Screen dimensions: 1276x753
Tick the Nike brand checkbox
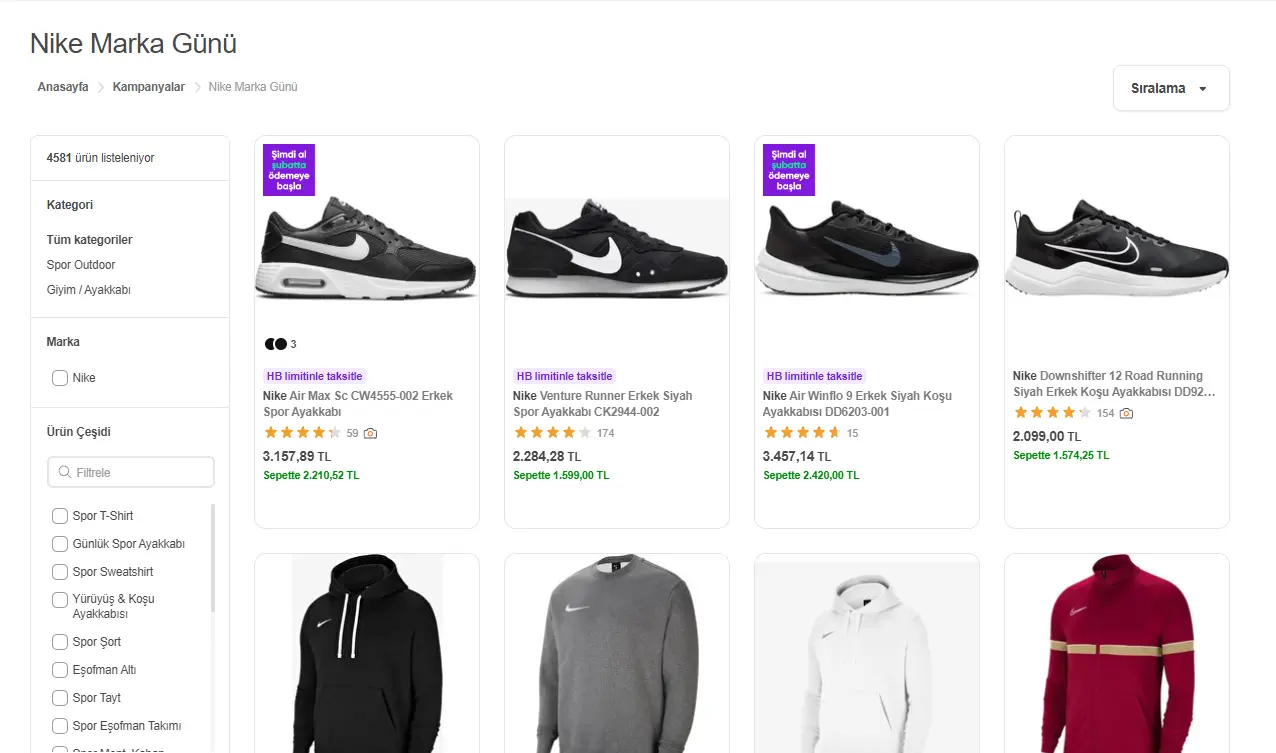pos(60,378)
